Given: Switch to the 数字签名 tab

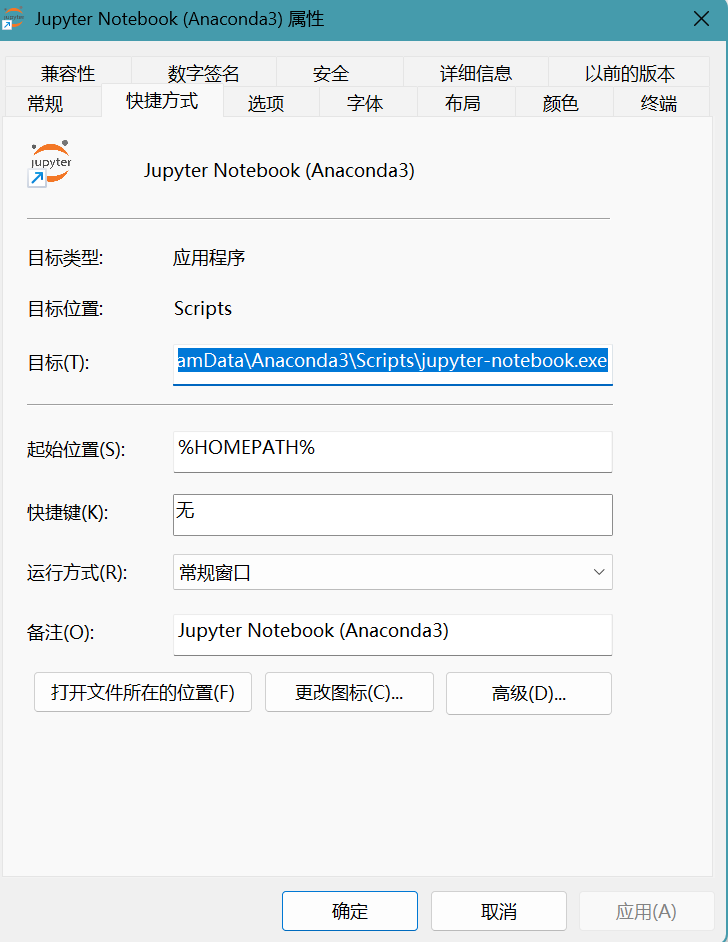Looking at the screenshot, I should (204, 73).
